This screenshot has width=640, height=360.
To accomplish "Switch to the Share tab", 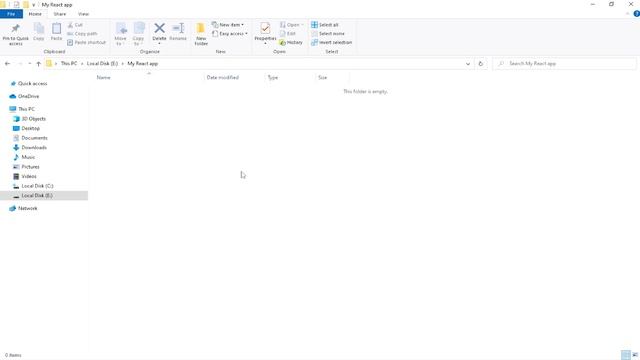I will [x=60, y=14].
